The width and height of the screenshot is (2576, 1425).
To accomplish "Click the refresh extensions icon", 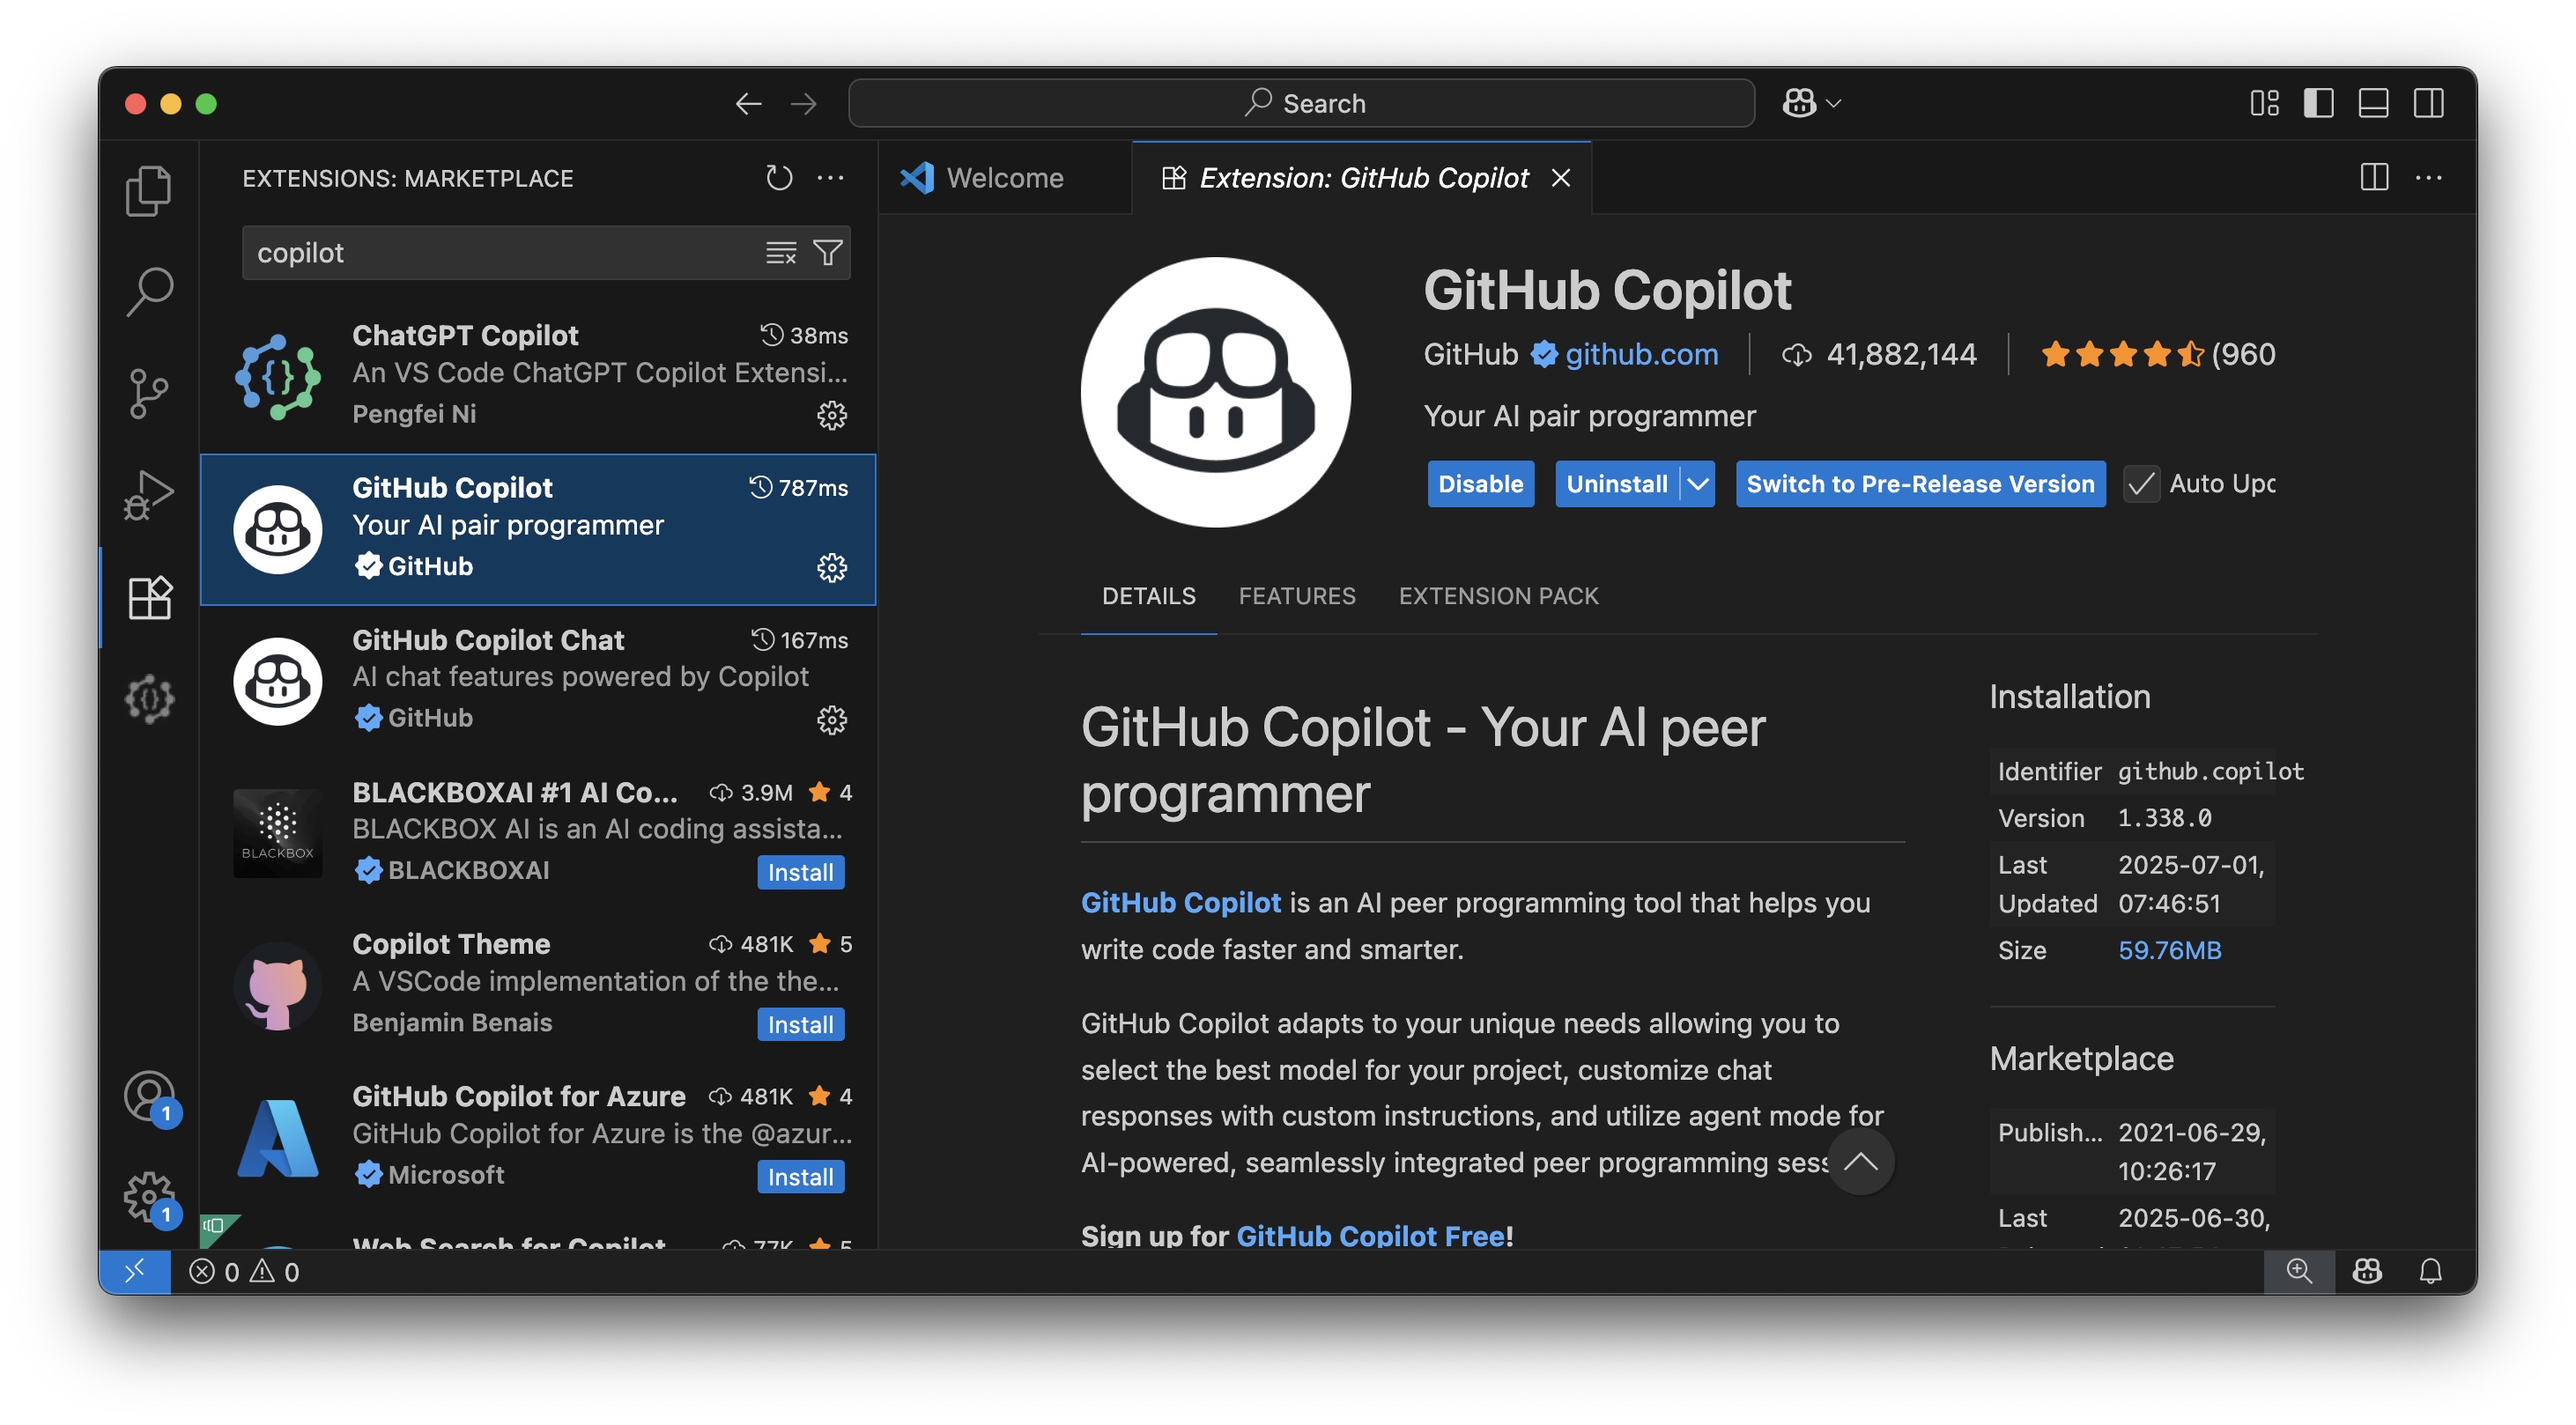I will 778,178.
